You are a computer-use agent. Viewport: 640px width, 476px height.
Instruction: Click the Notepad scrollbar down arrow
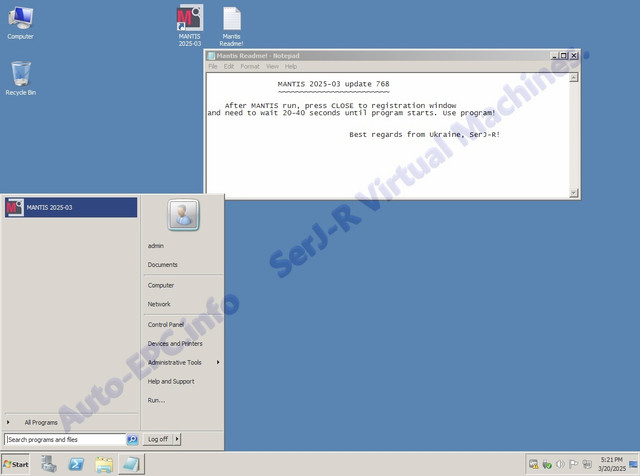coord(574,192)
